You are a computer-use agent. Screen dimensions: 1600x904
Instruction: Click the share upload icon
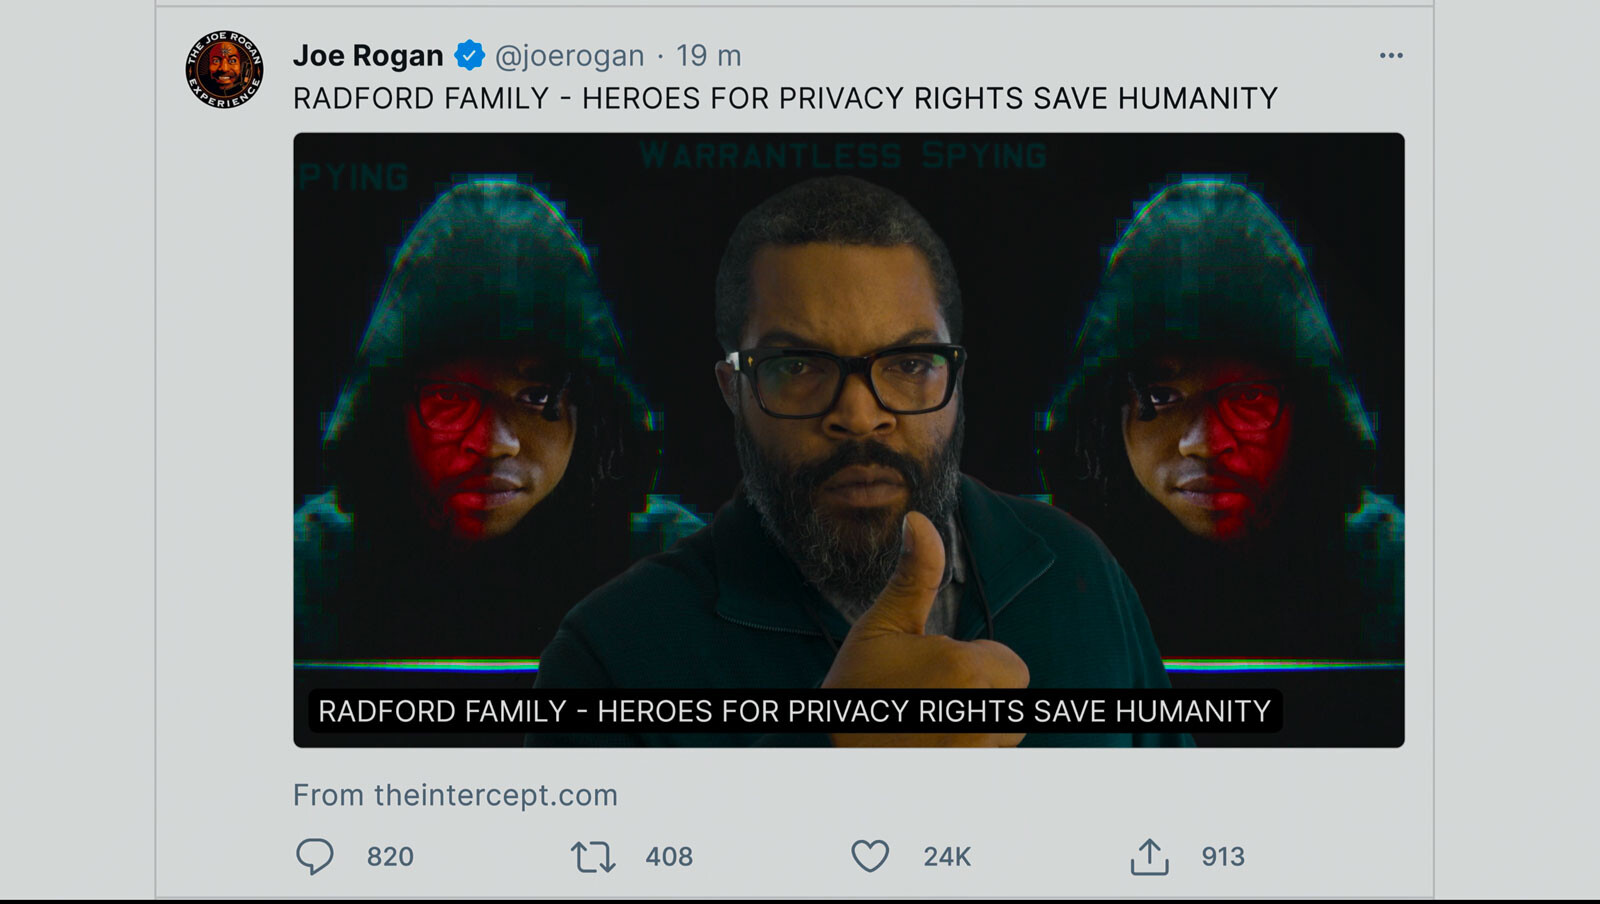[1149, 857]
